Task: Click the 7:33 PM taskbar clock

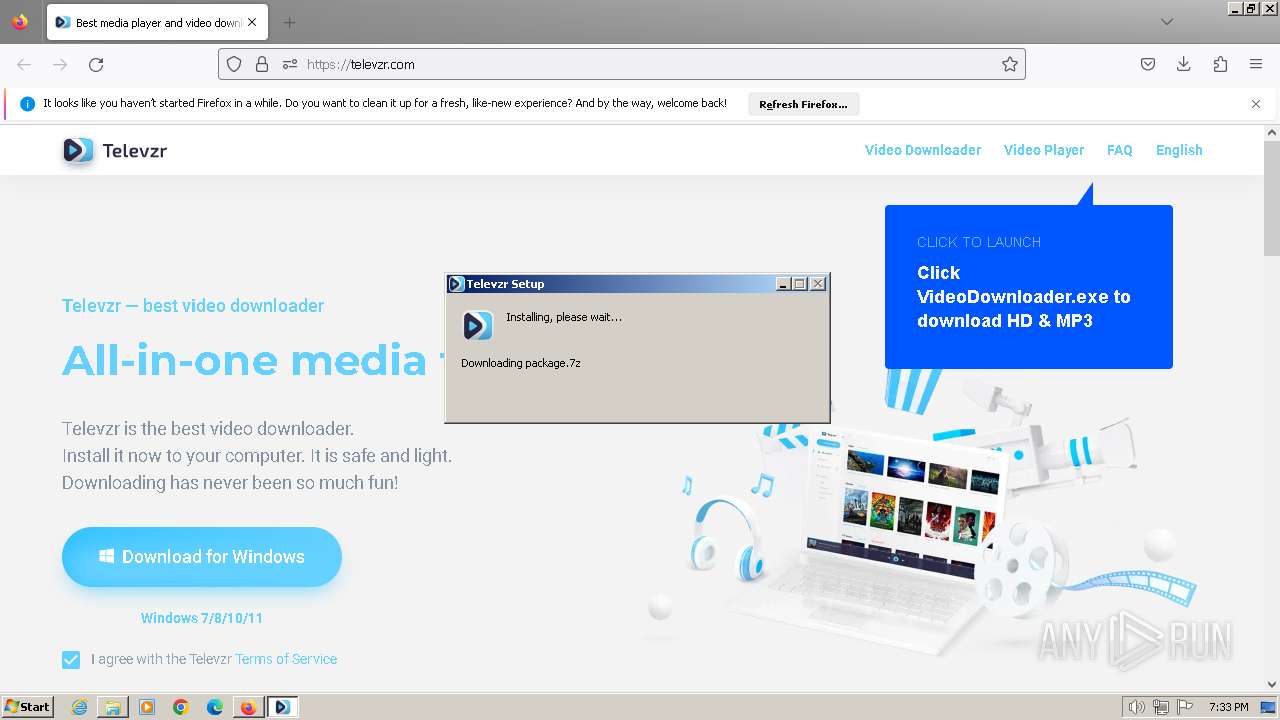Action: click(x=1228, y=707)
